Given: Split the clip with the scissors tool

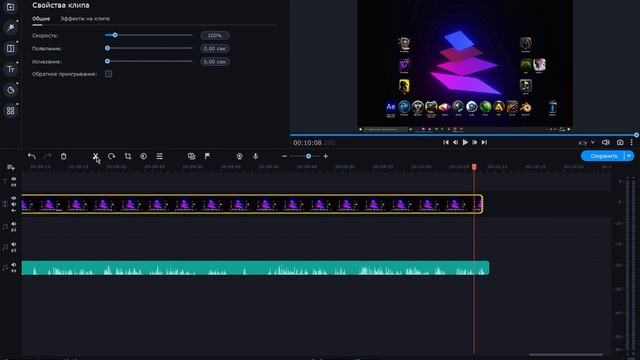Looking at the screenshot, I should coord(95,156).
